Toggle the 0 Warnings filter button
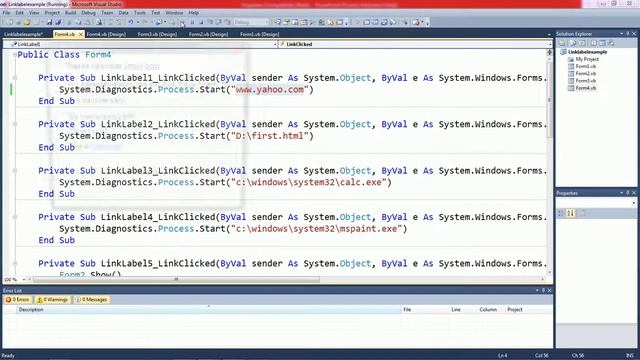Viewport: 640px width, 360px height. click(x=52, y=300)
